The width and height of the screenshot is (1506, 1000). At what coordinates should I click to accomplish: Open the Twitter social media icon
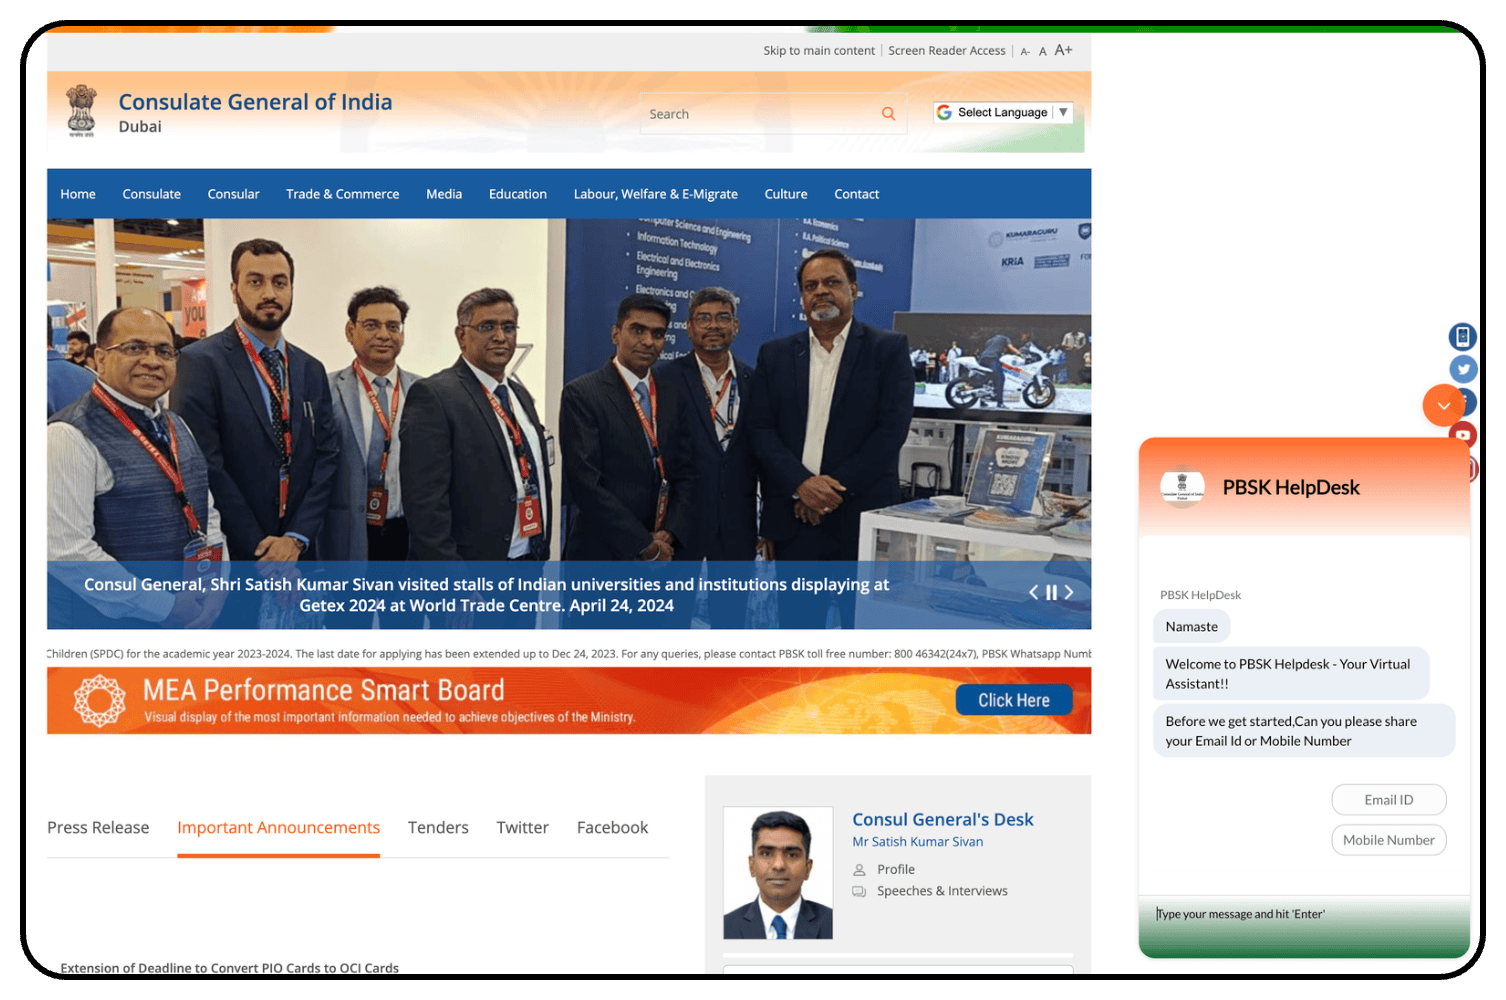point(1463,369)
